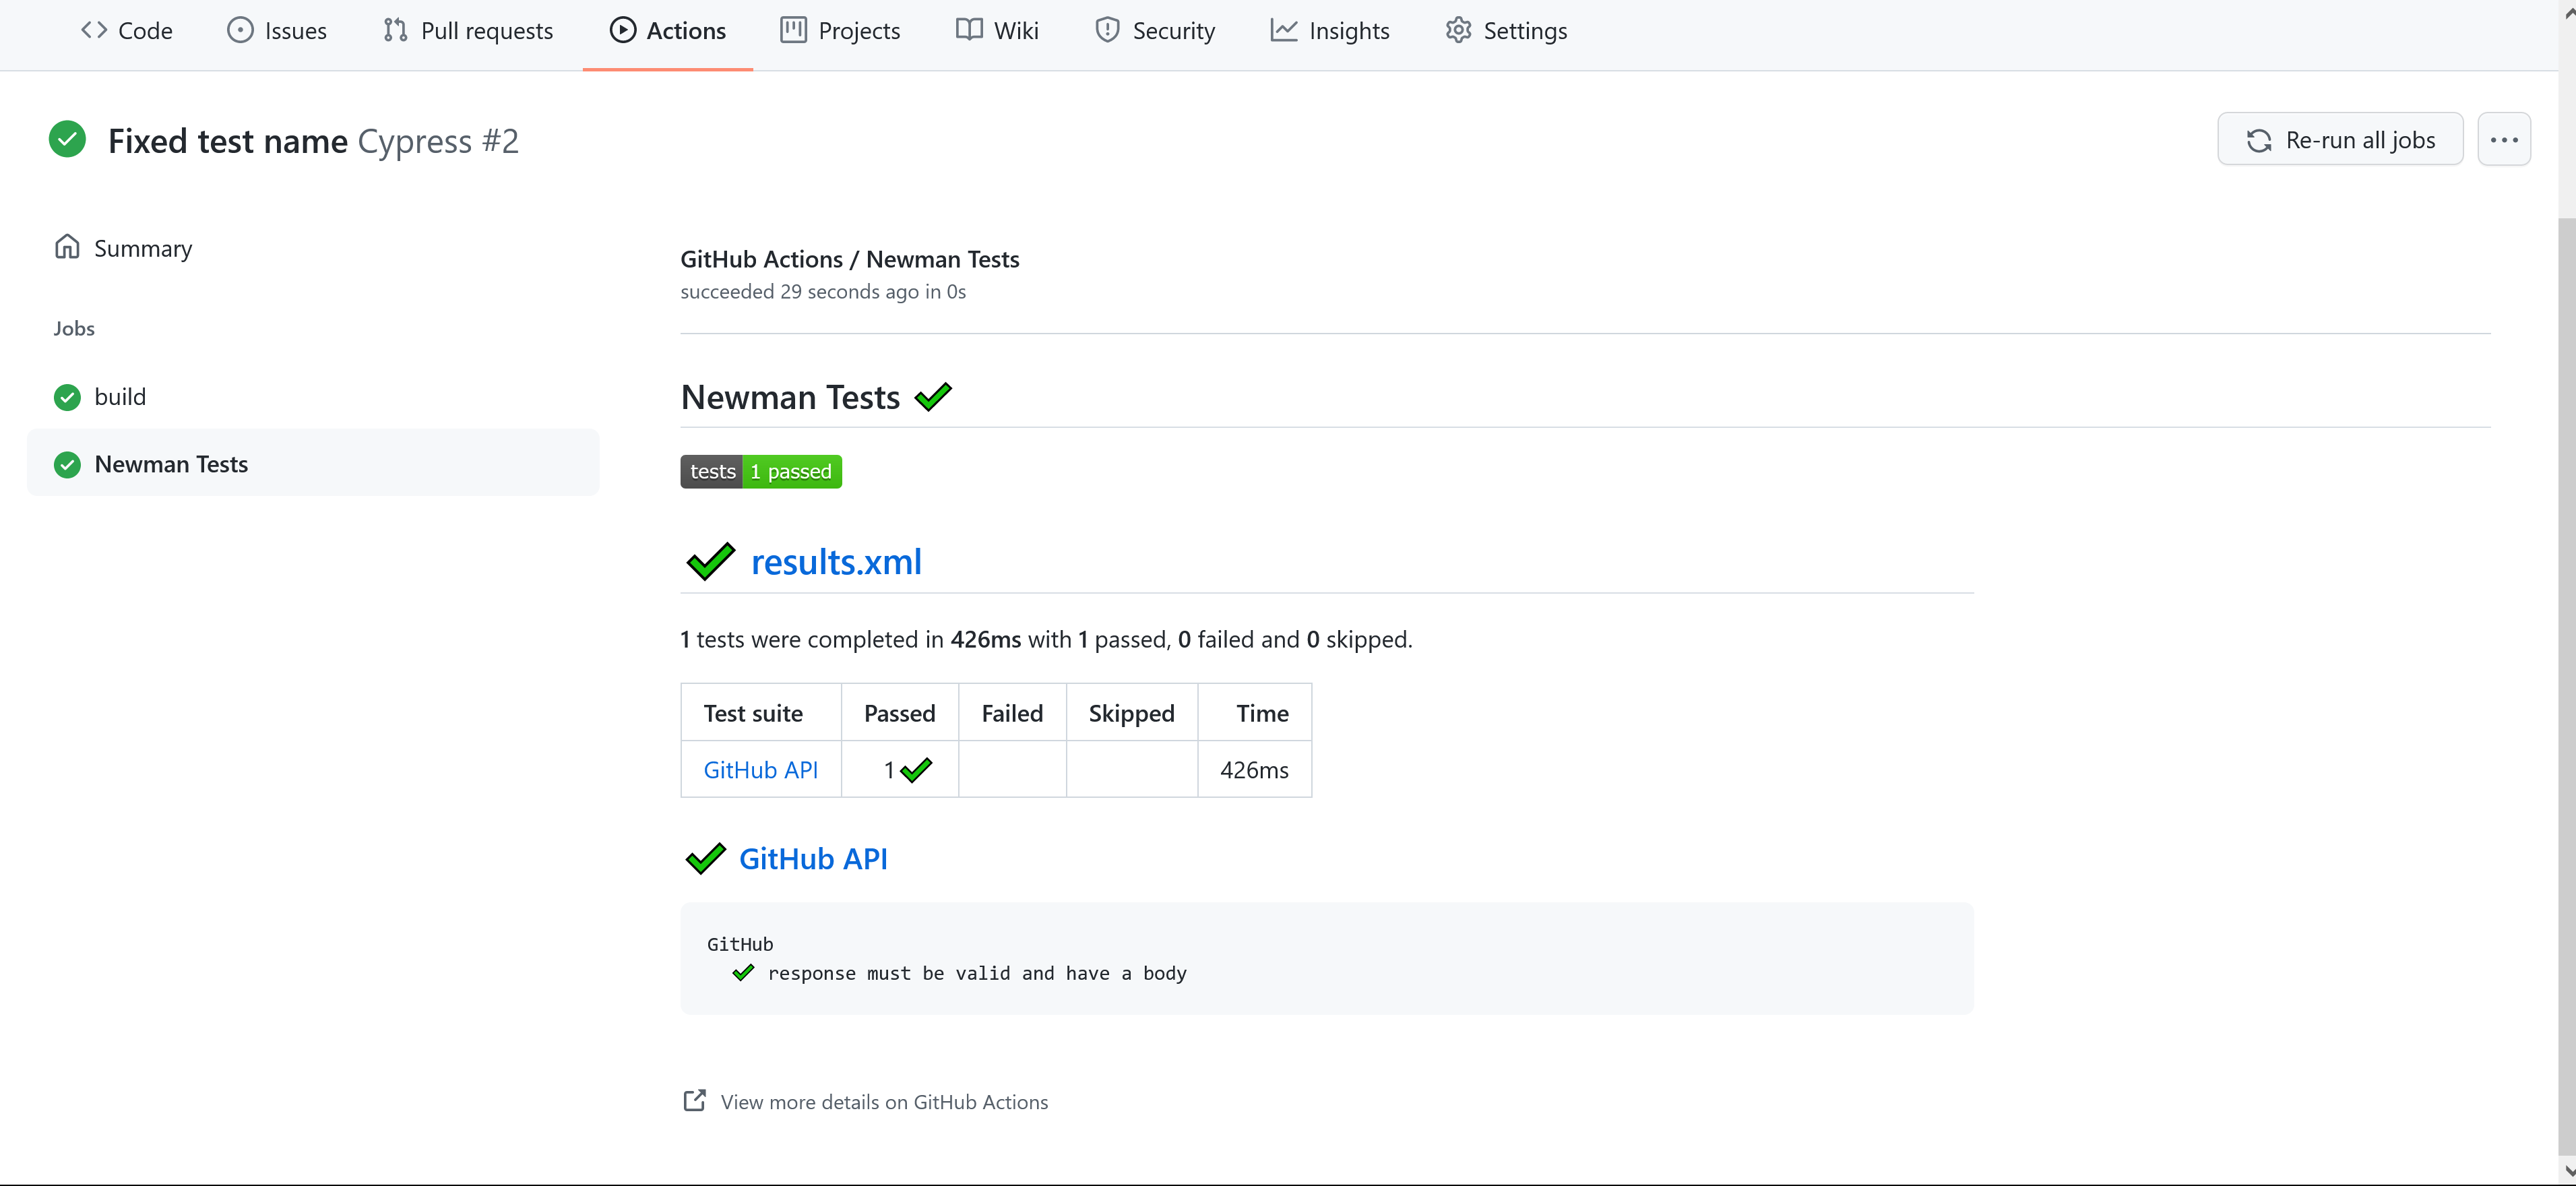Open the Code tab
2576x1186 pixels.
(x=126, y=31)
